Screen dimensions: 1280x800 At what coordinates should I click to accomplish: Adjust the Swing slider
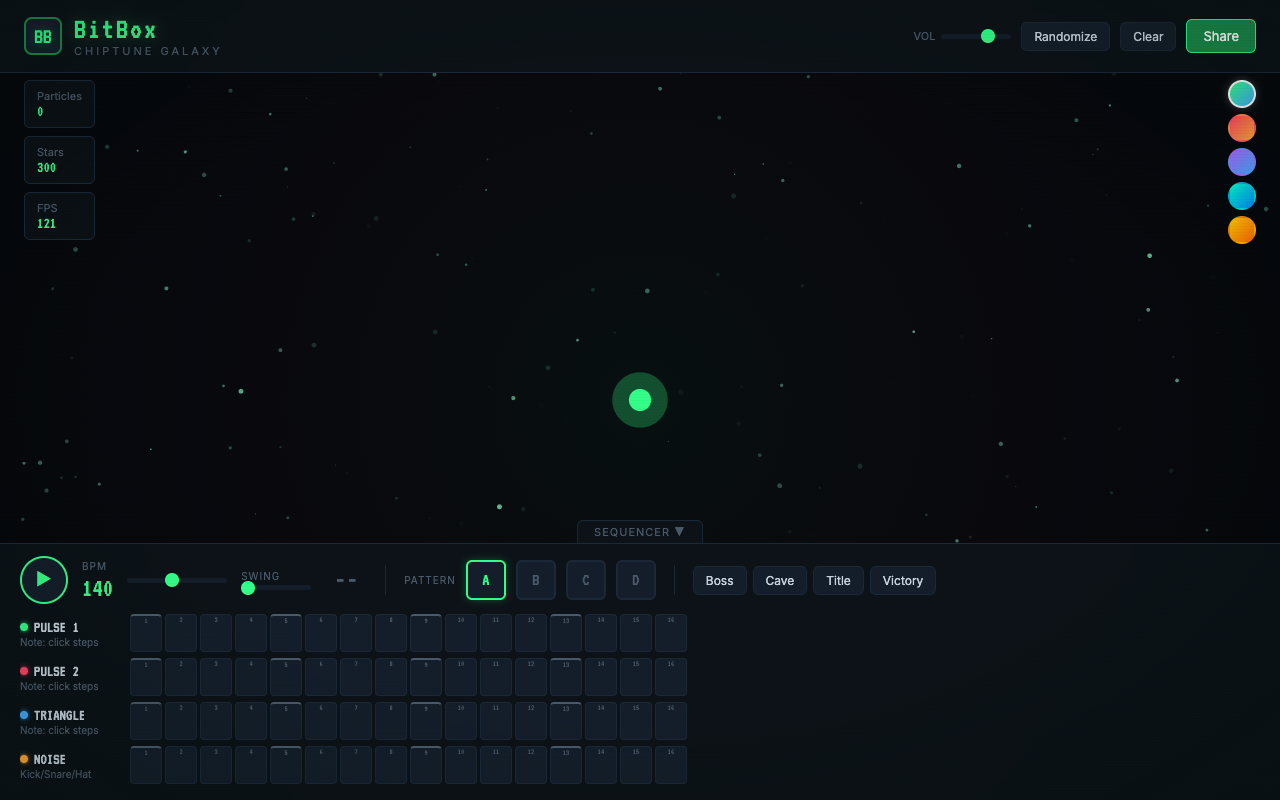[x=276, y=588]
